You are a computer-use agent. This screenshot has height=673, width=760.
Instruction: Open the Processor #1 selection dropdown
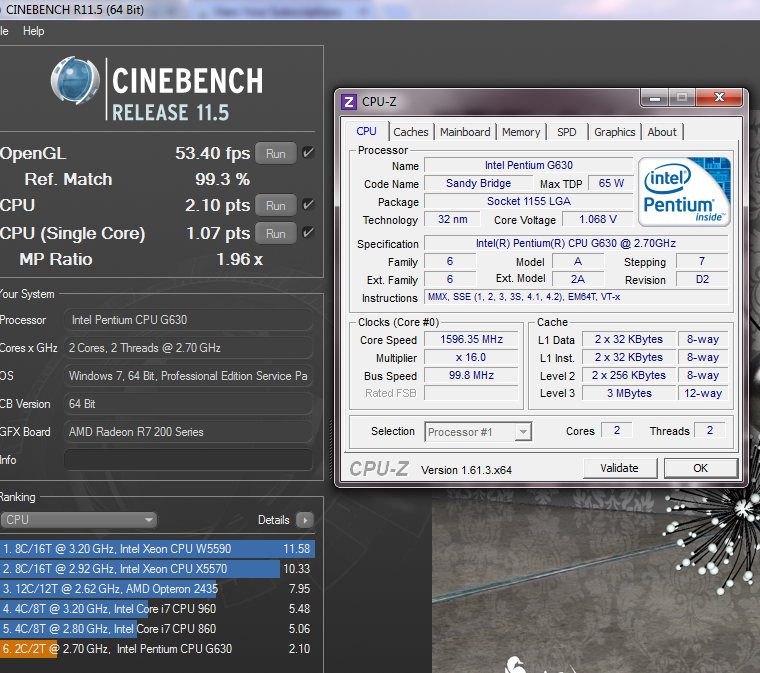(478, 432)
